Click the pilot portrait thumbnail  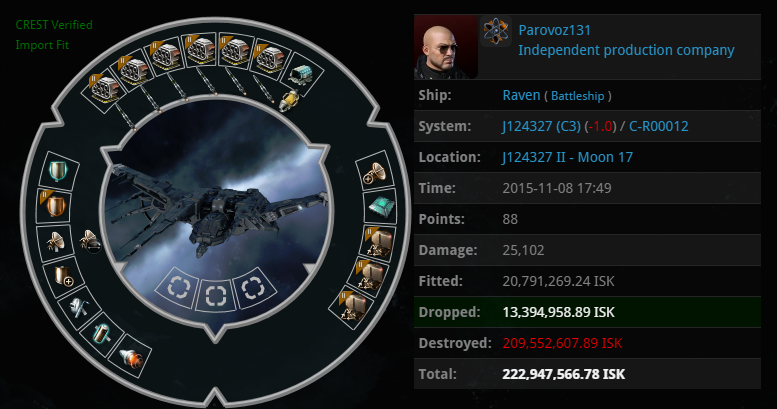446,47
